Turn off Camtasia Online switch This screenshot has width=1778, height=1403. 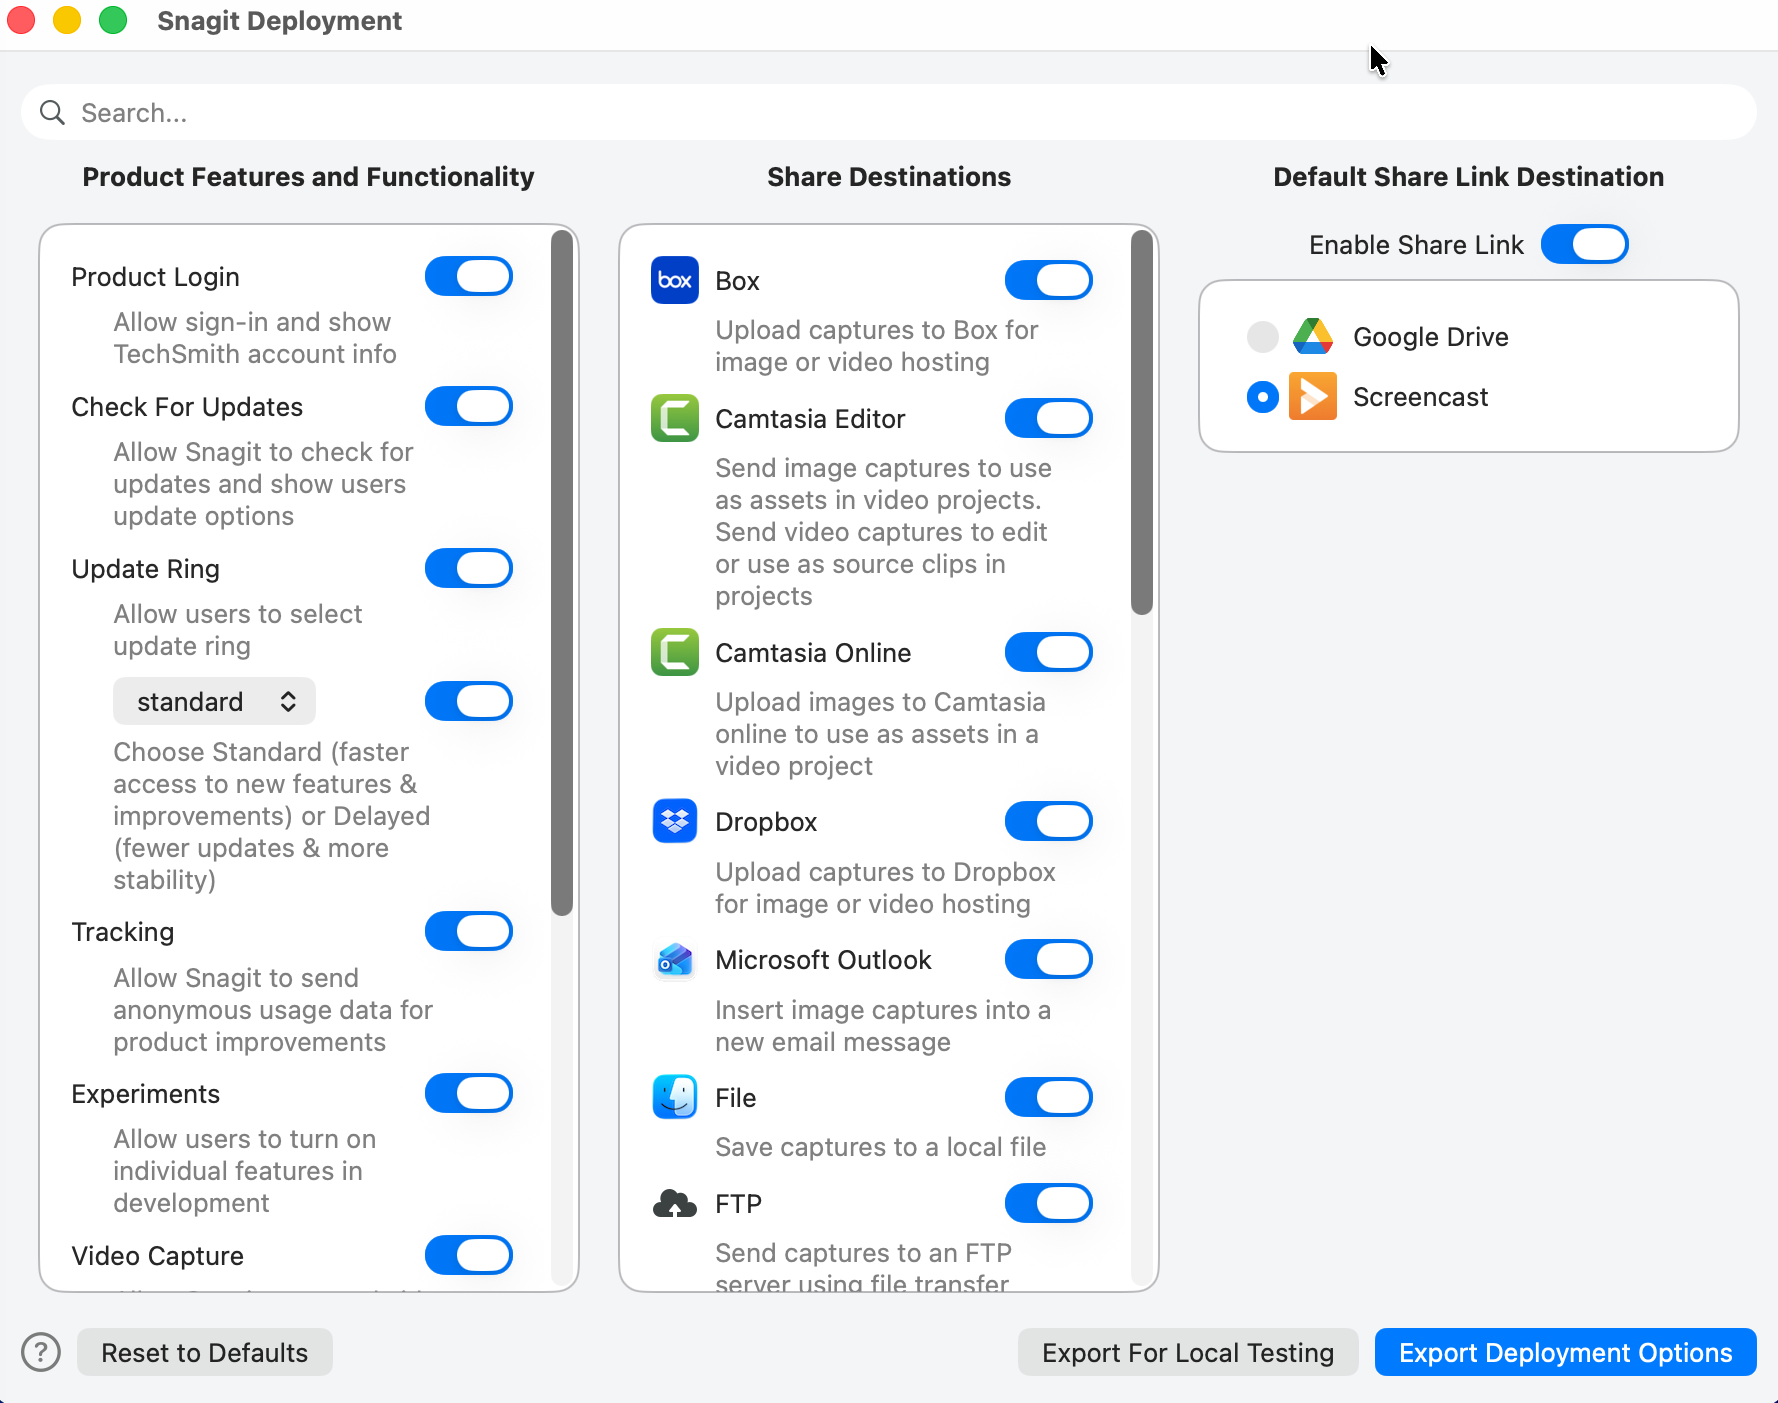(1049, 652)
